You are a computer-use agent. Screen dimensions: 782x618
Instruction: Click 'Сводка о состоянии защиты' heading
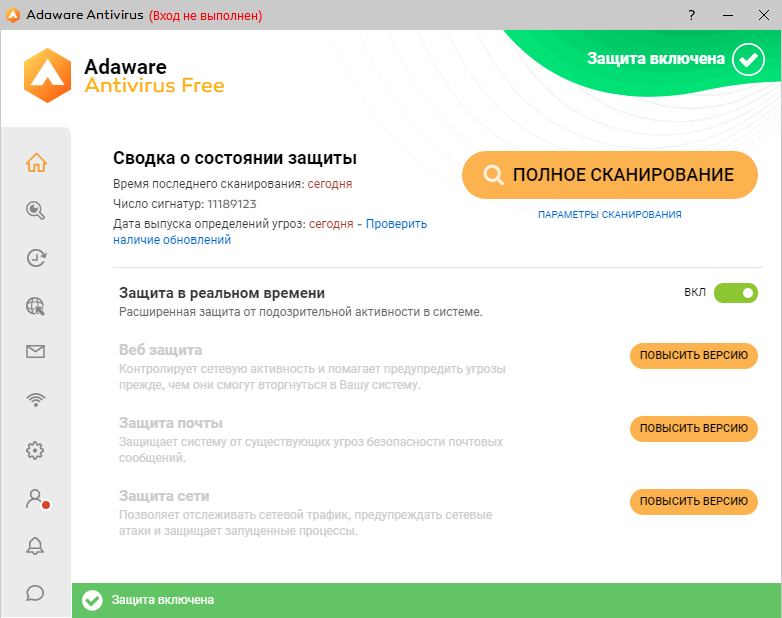coord(235,158)
